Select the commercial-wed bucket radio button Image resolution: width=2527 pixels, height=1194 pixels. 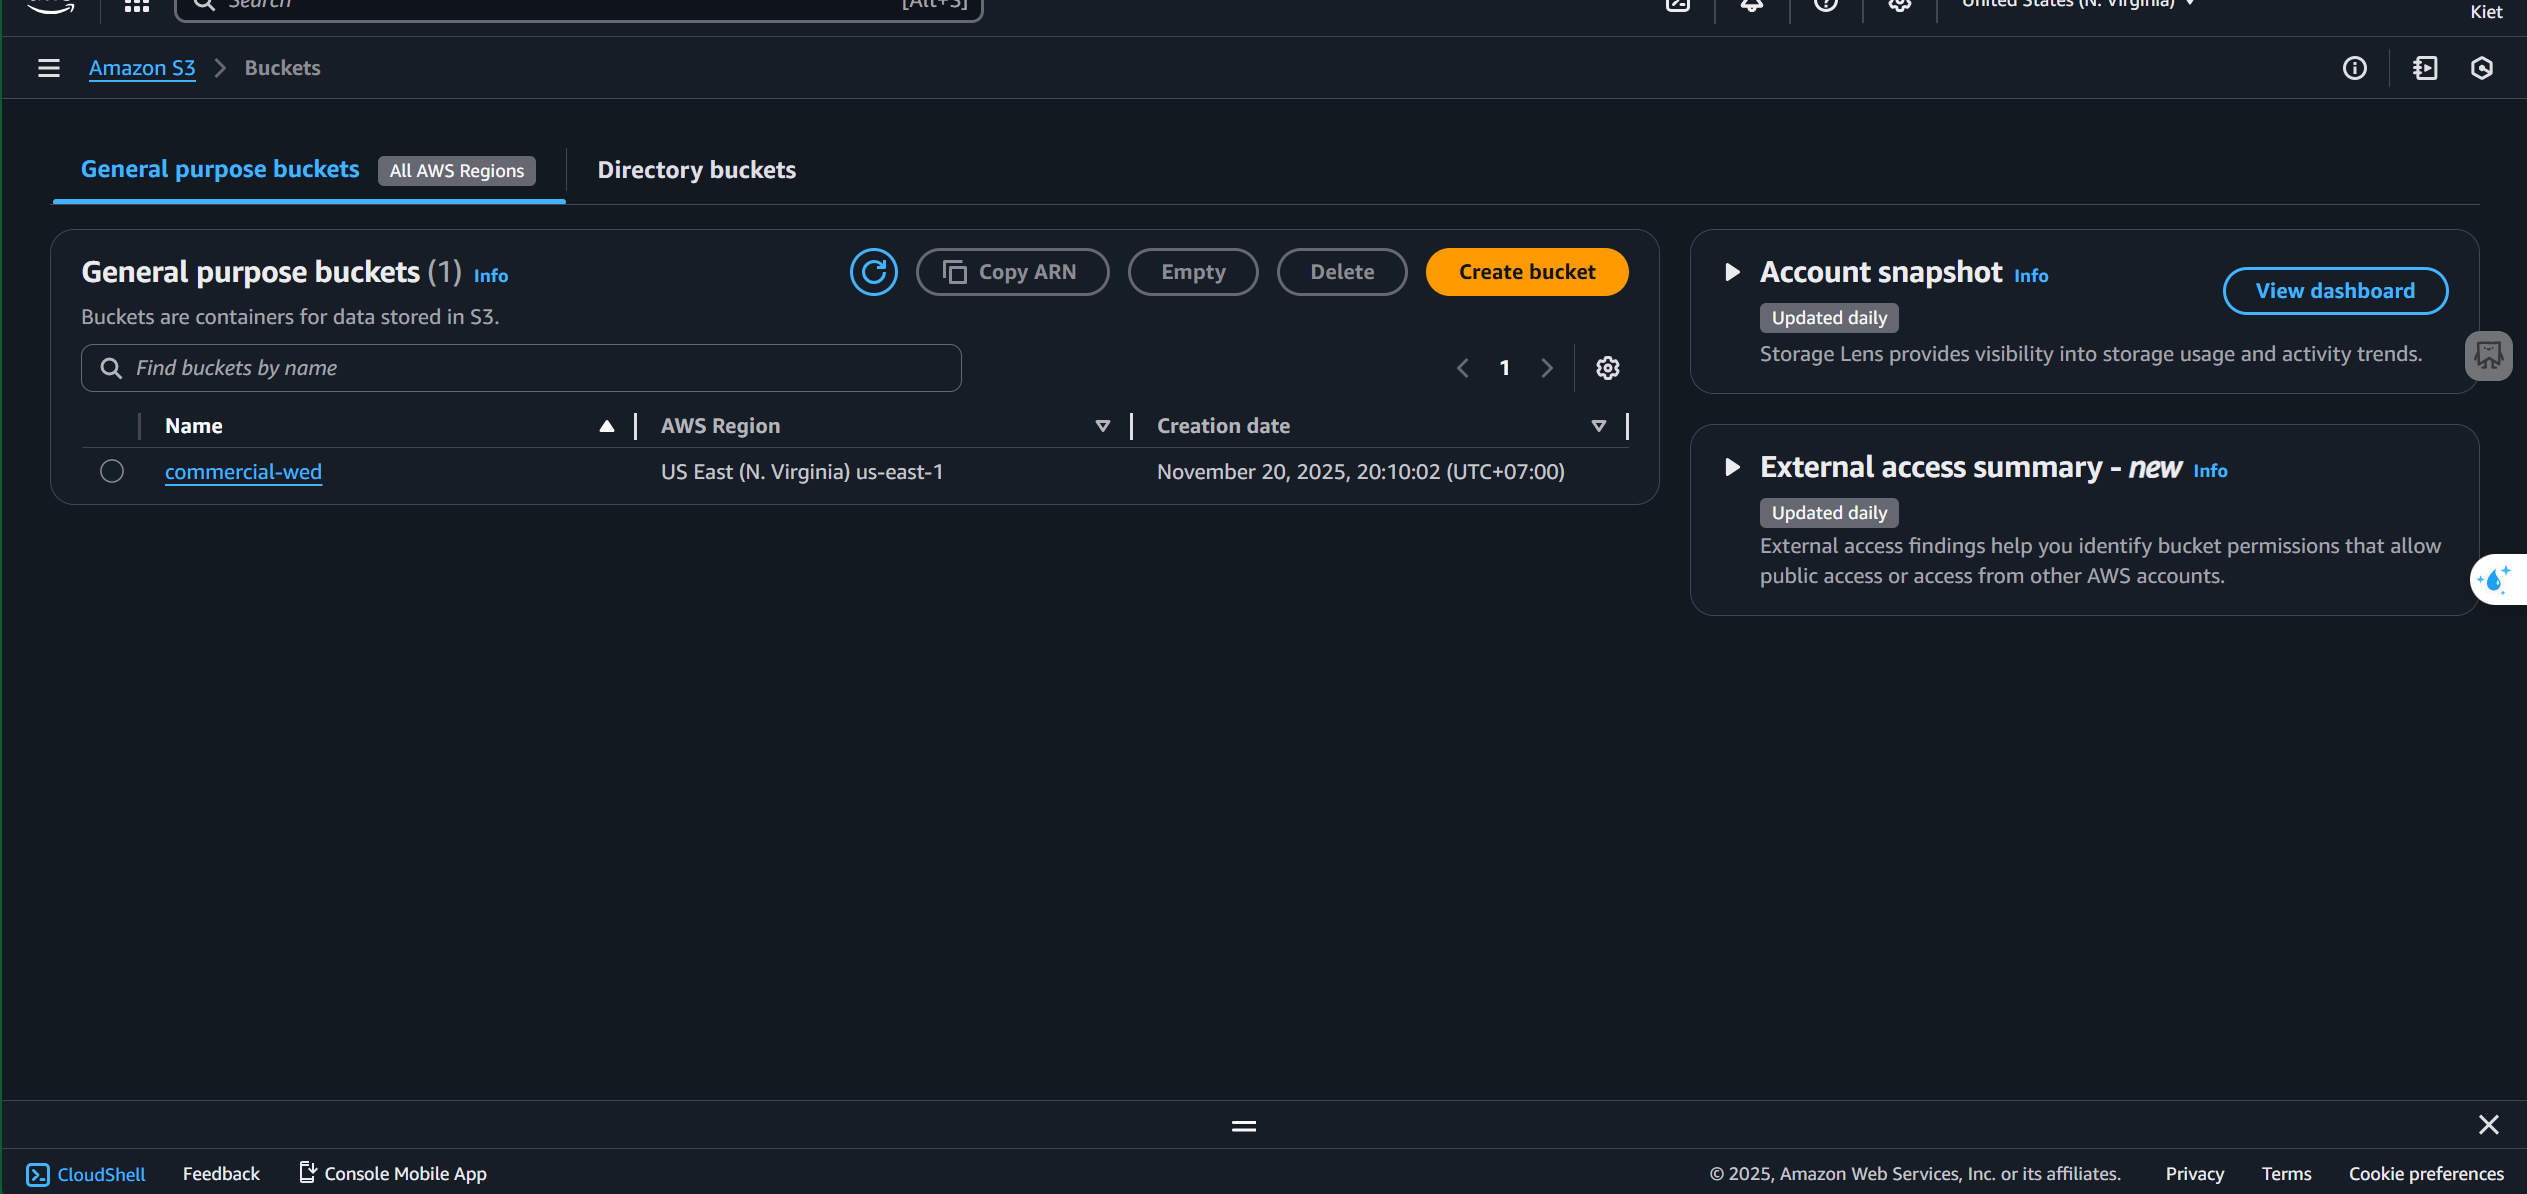(x=112, y=471)
